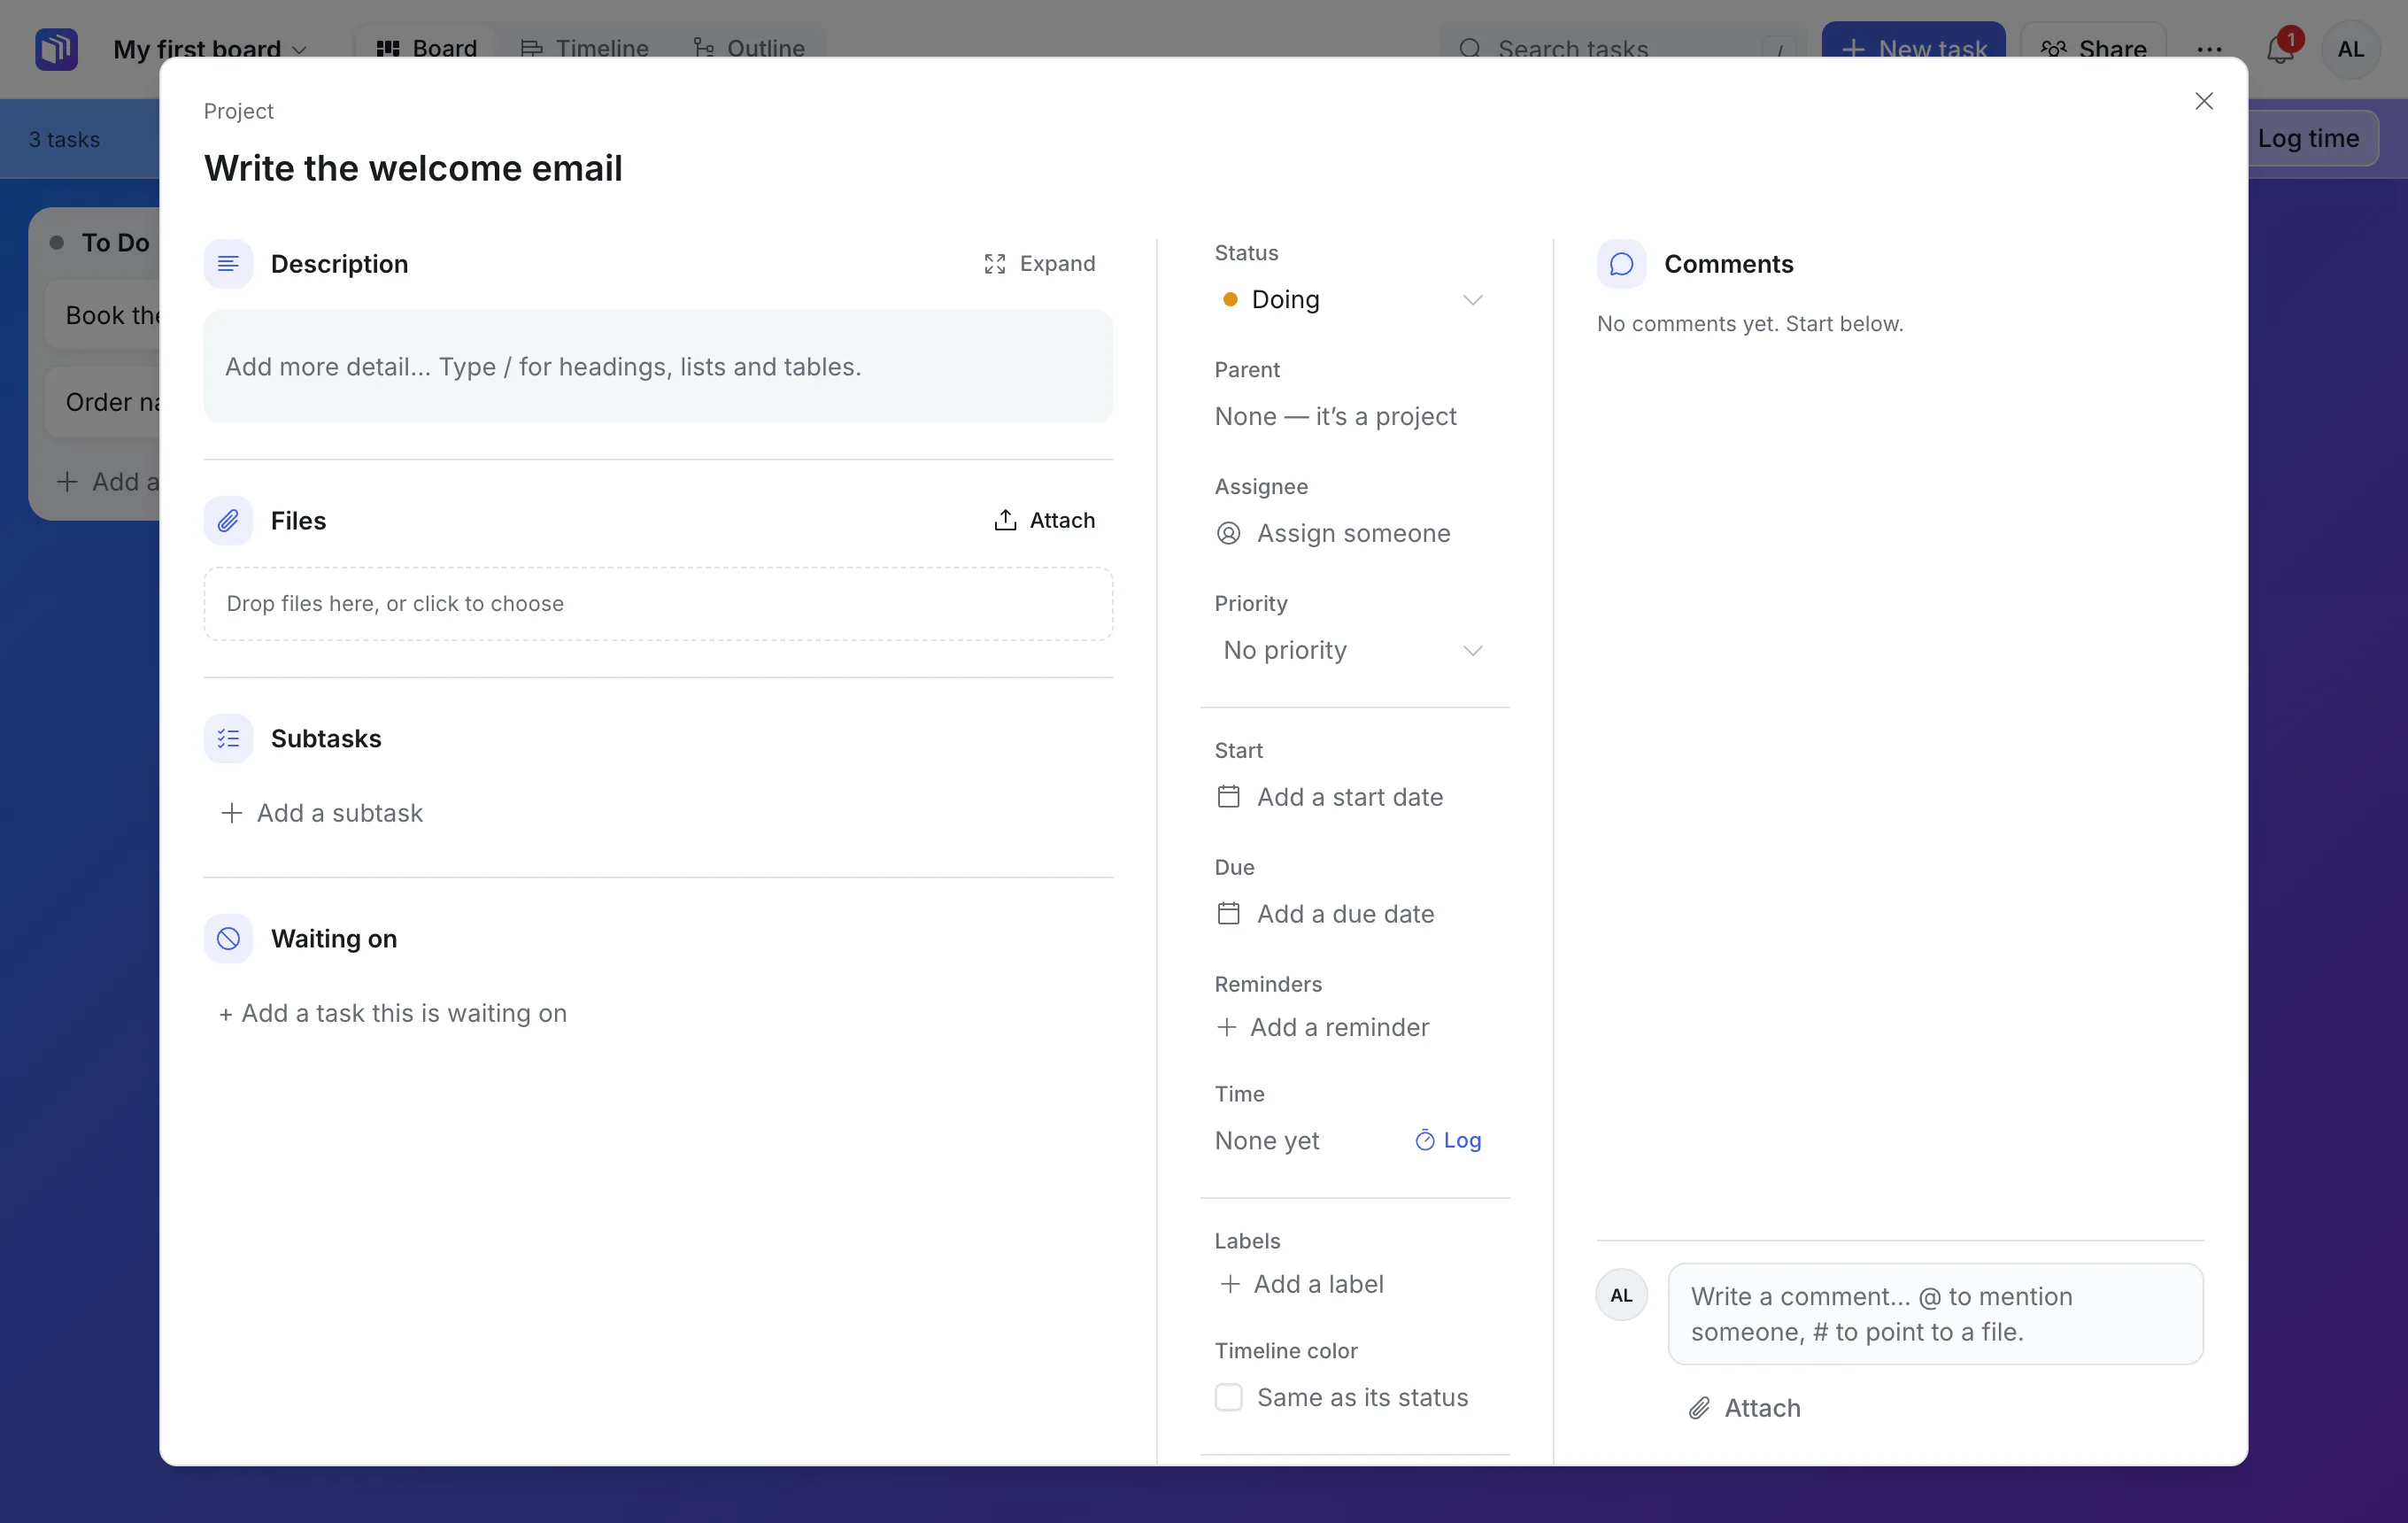Image resolution: width=2408 pixels, height=1523 pixels.
Task: Switch to the Outline view tab
Action: tap(749, 48)
